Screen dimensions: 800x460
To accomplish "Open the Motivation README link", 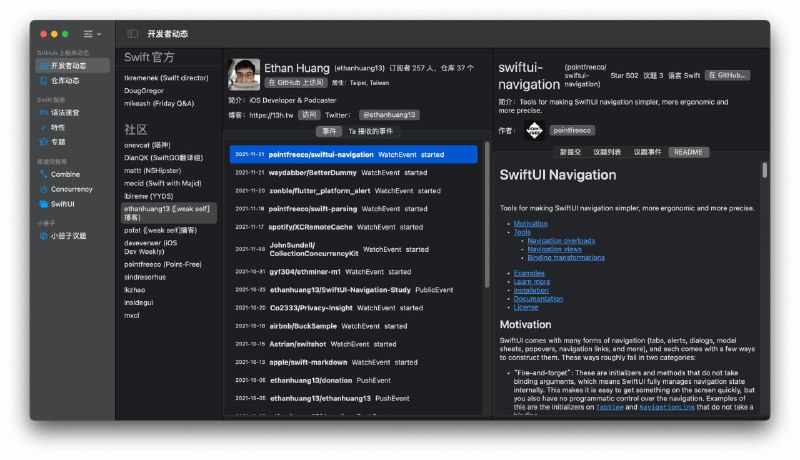I will point(530,224).
